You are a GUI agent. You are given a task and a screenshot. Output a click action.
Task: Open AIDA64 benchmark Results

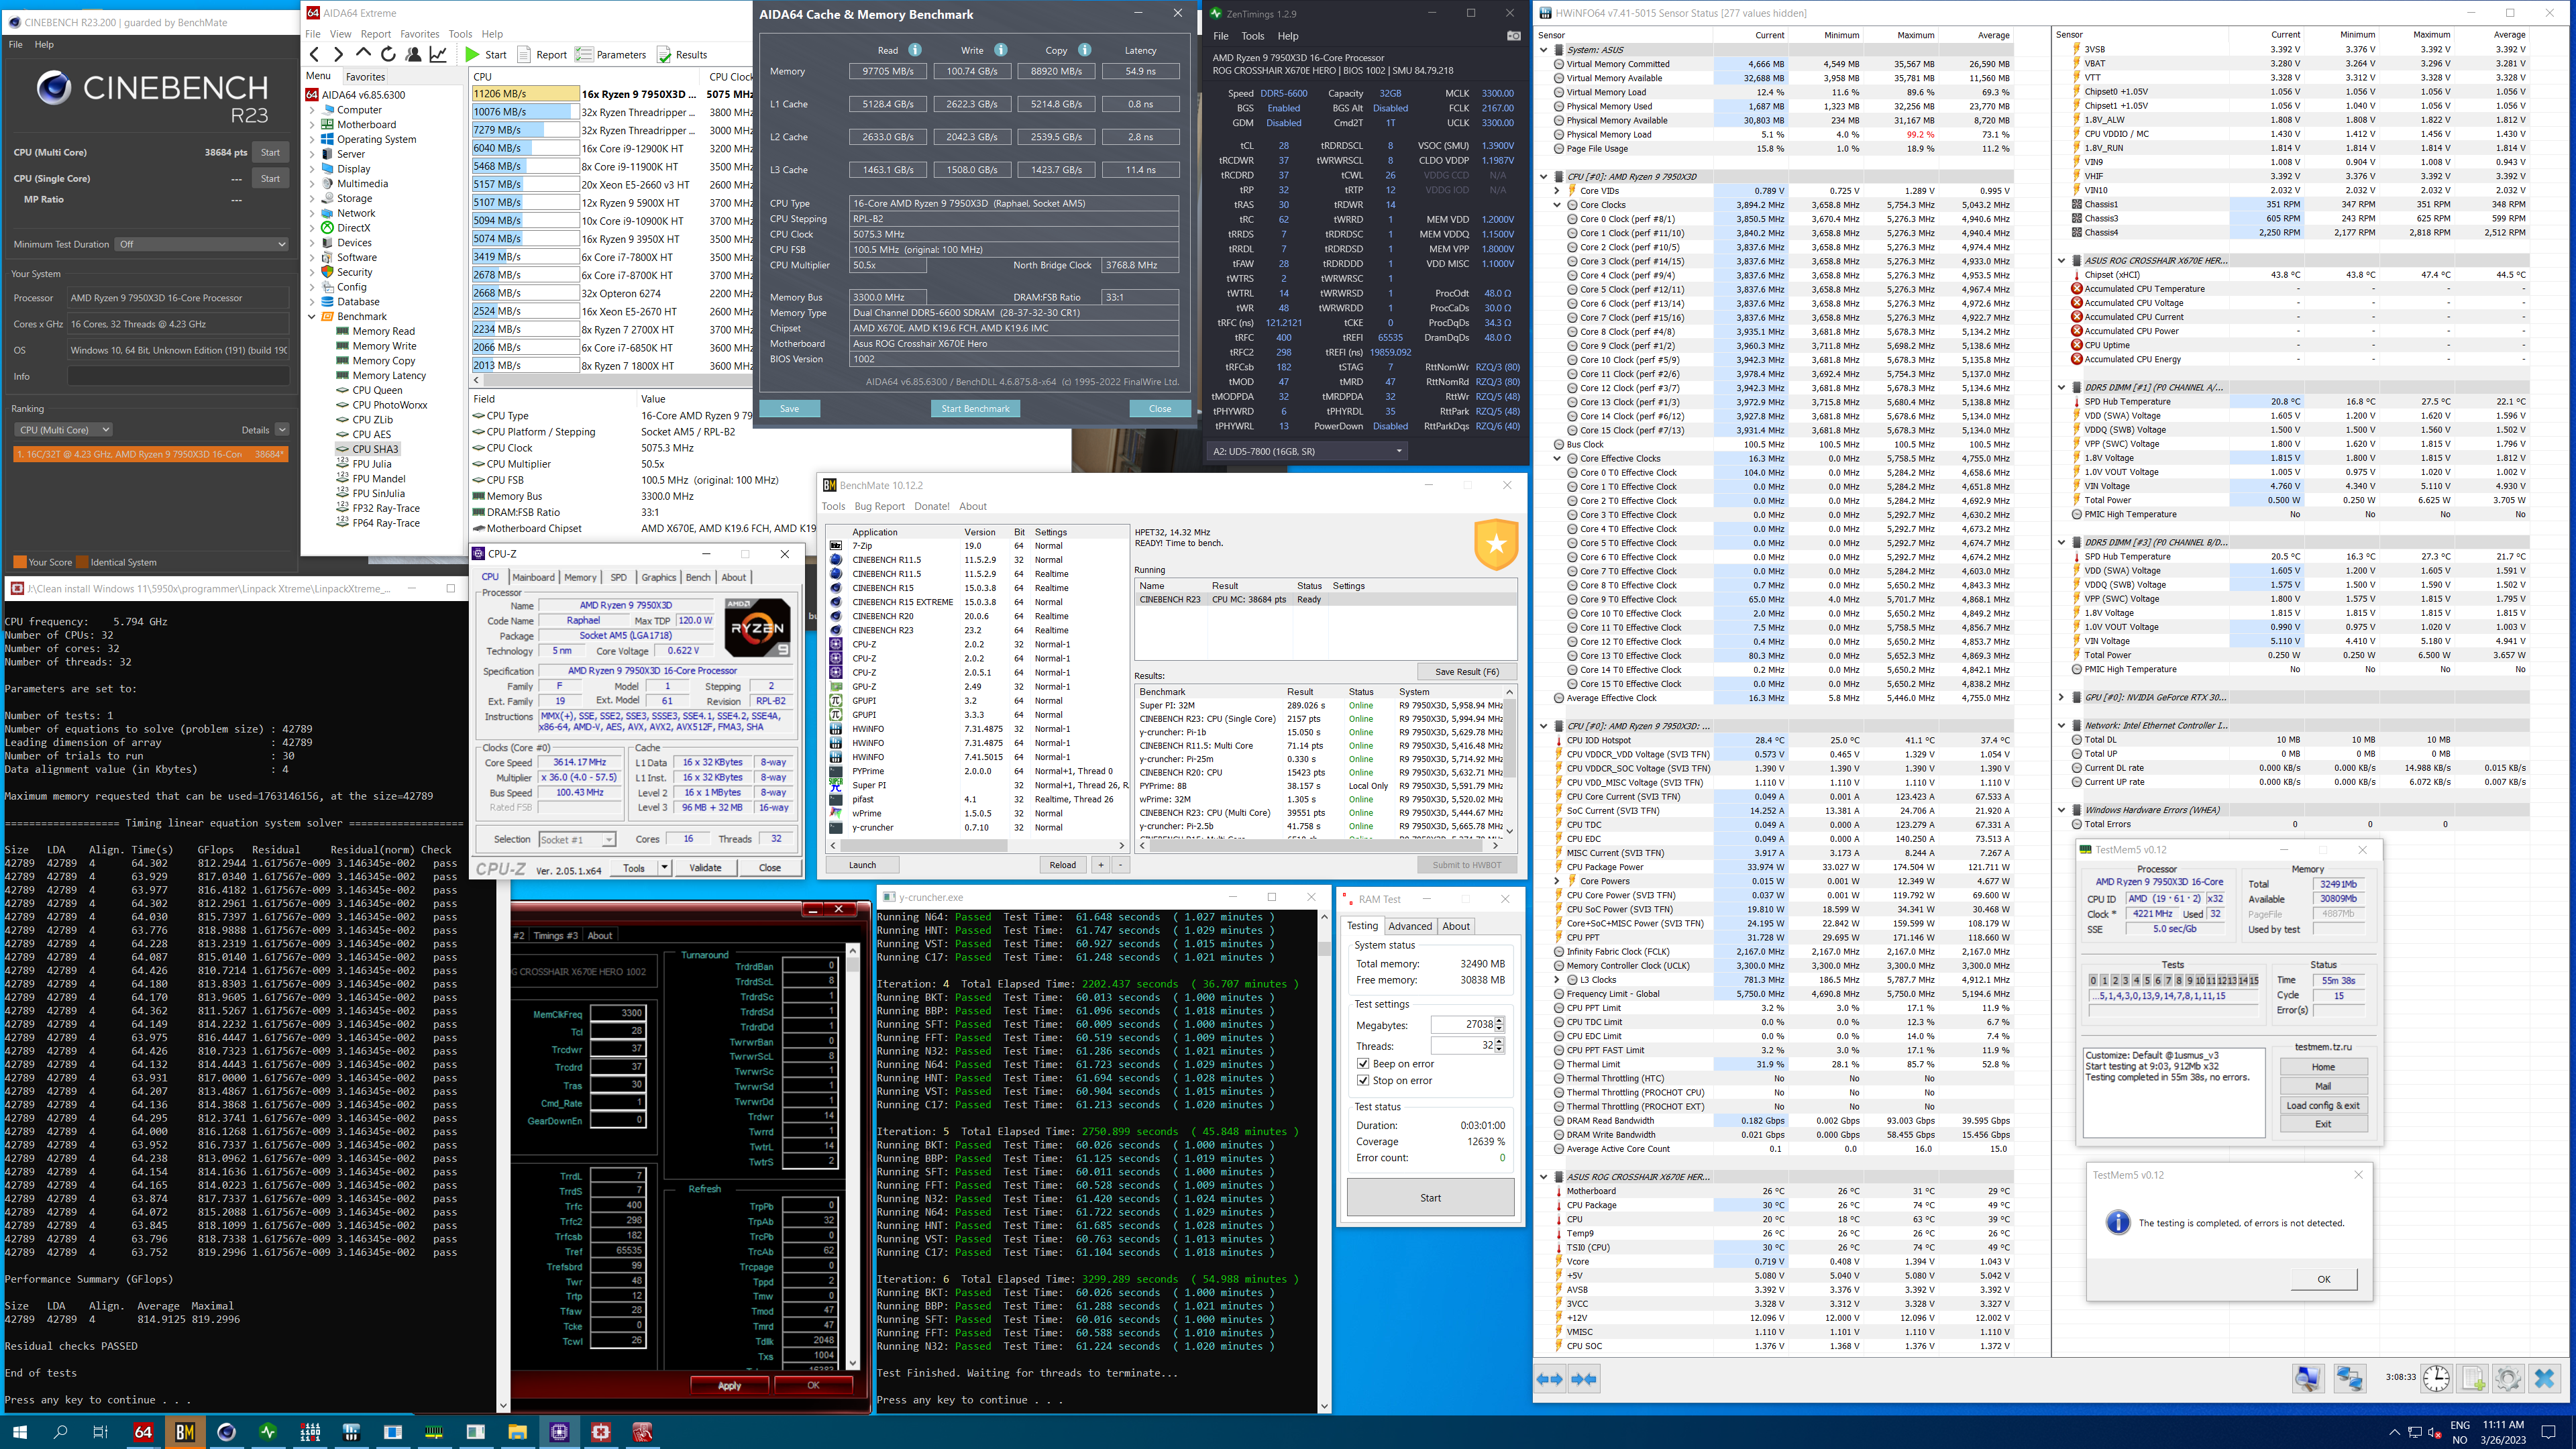coord(681,55)
